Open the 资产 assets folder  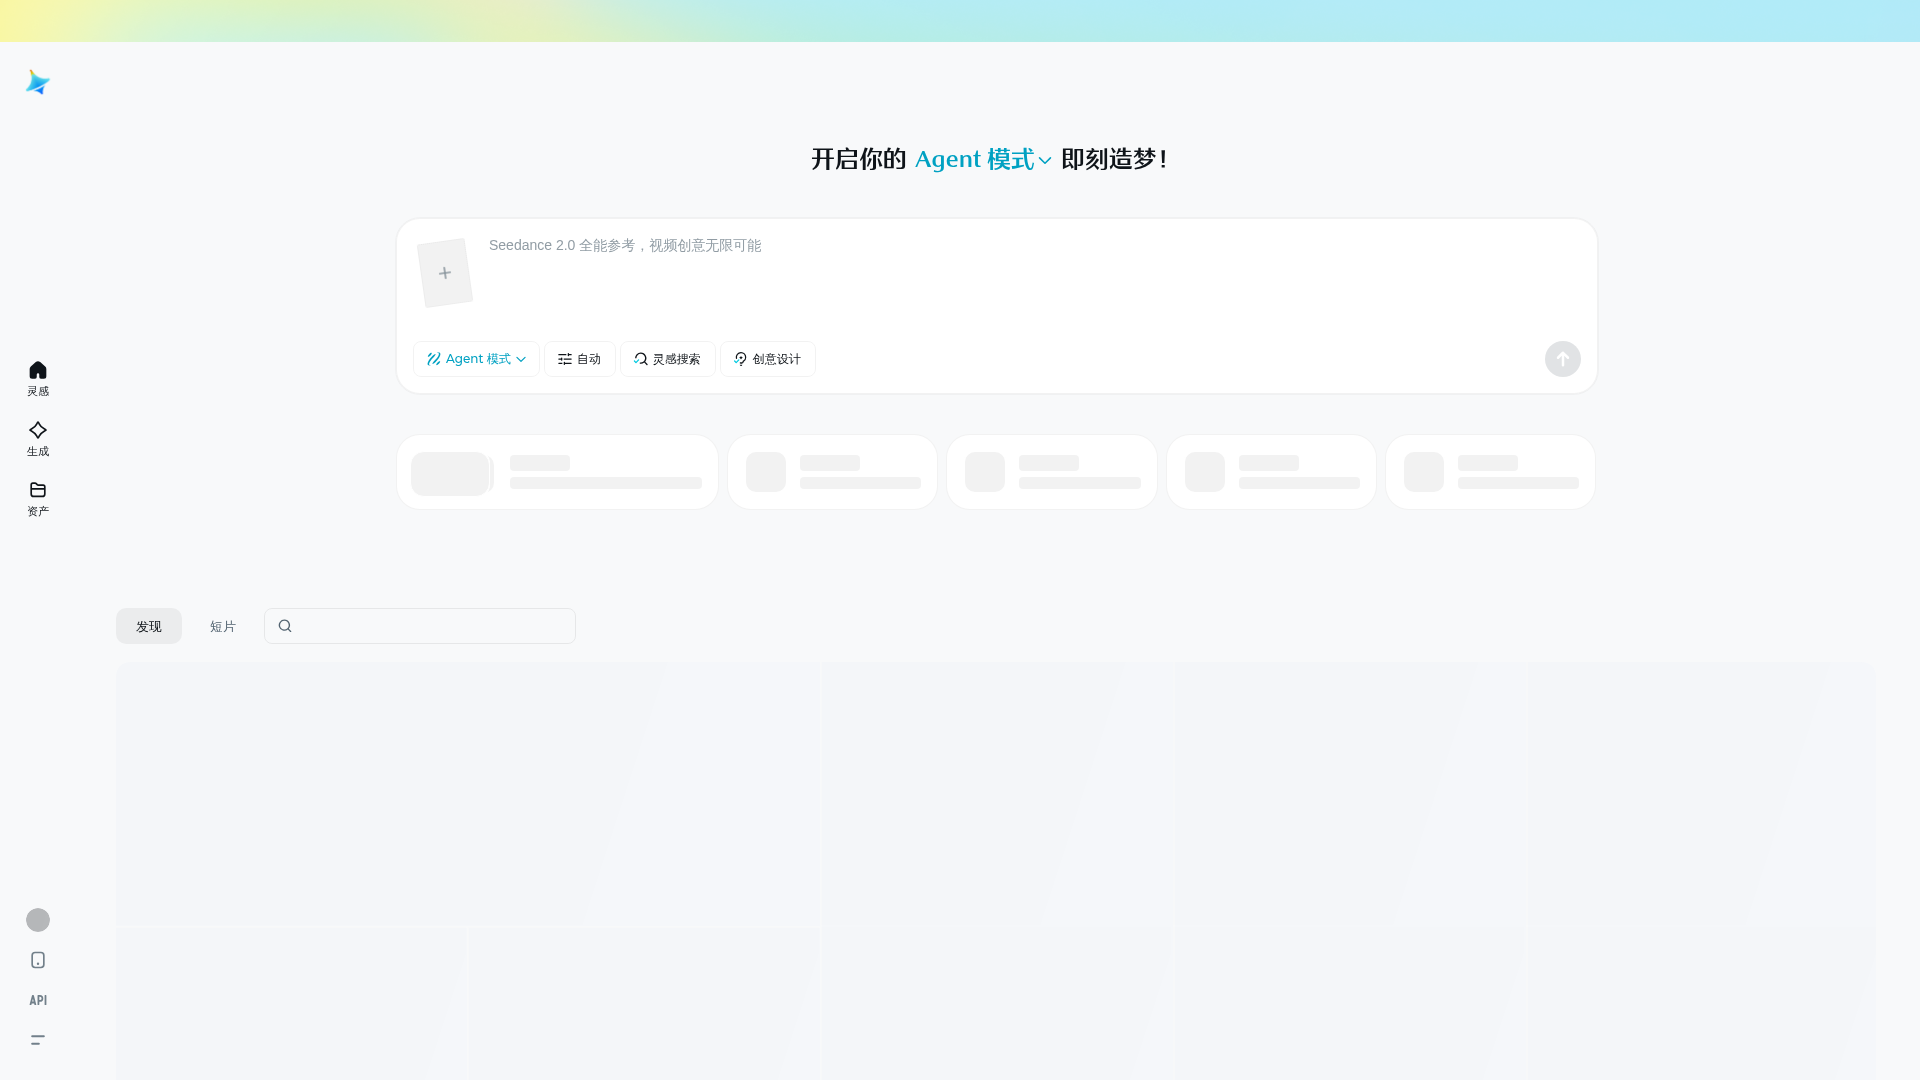click(38, 499)
